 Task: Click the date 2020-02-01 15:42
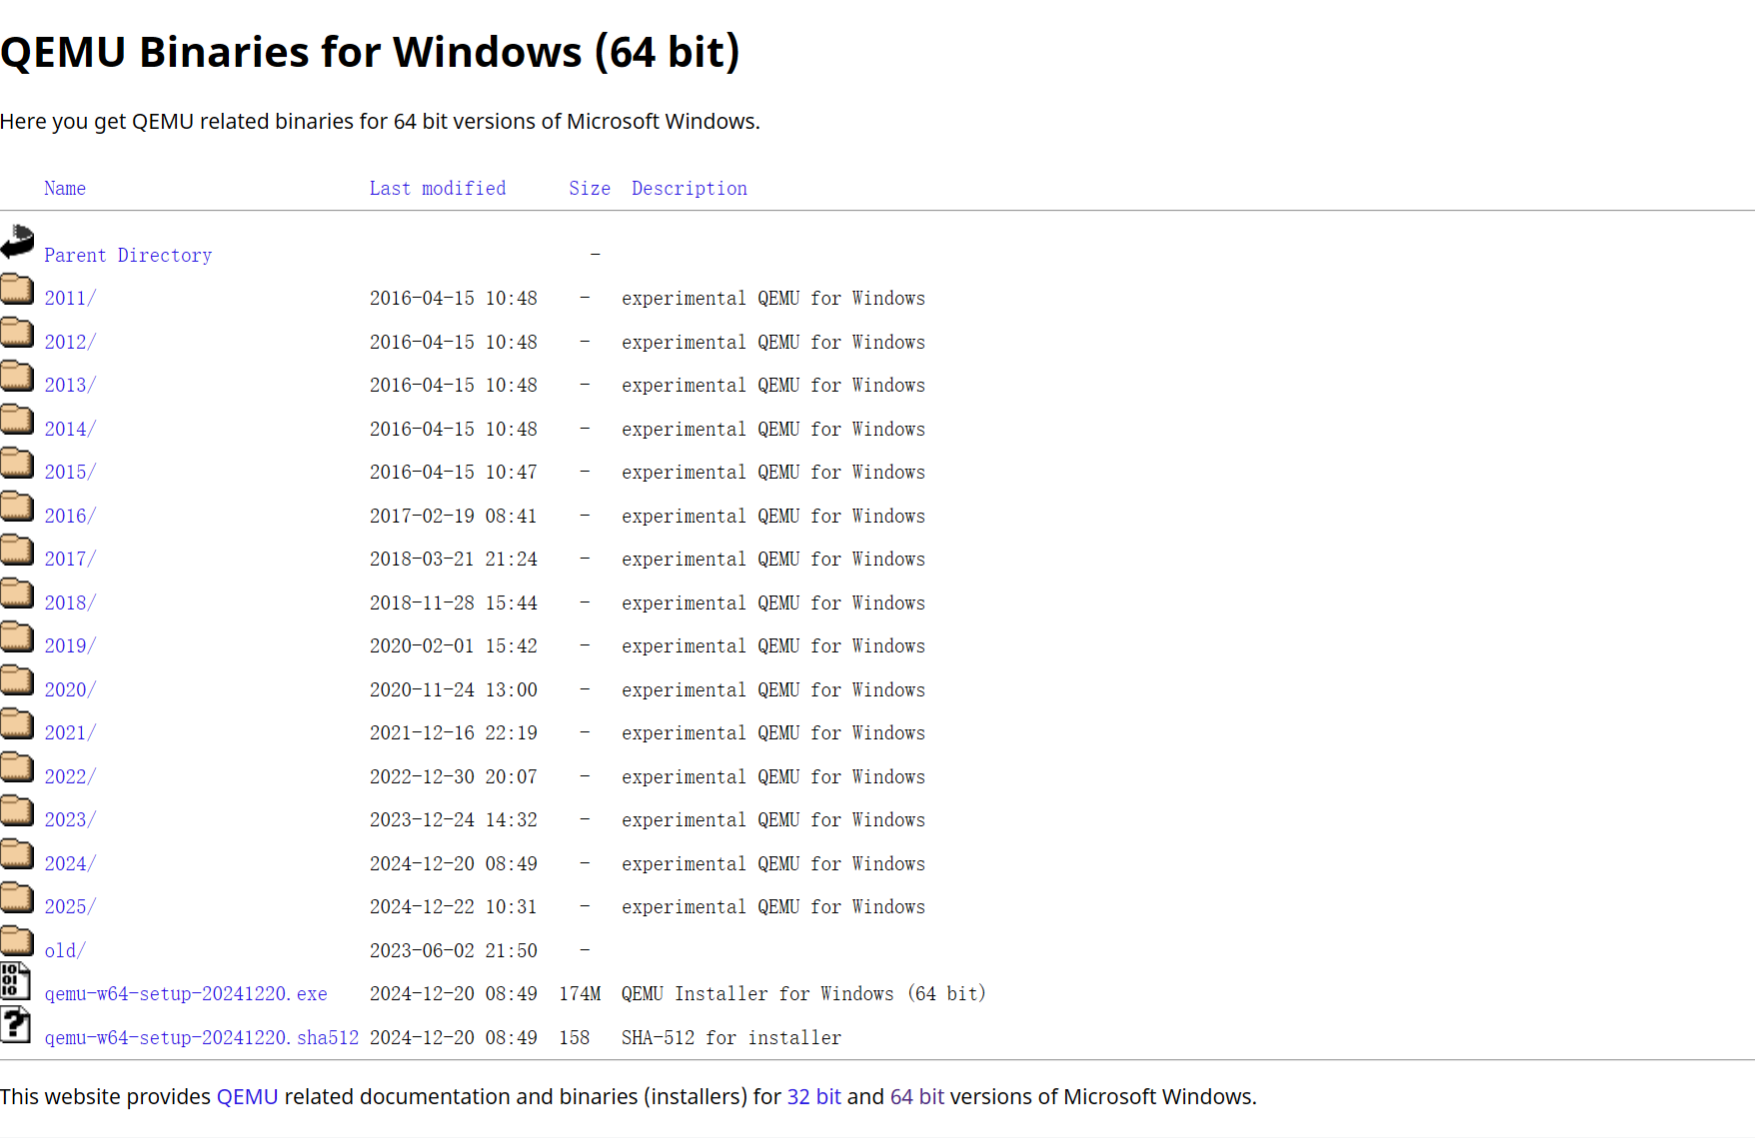coord(453,646)
